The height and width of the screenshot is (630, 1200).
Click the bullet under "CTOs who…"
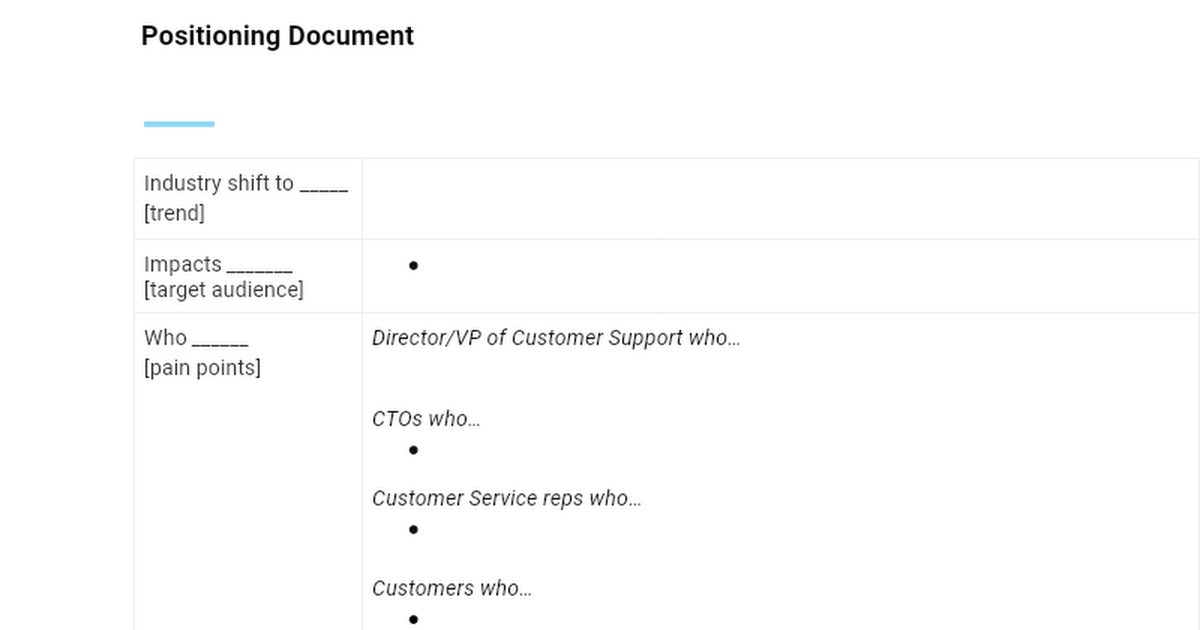pyautogui.click(x=413, y=450)
